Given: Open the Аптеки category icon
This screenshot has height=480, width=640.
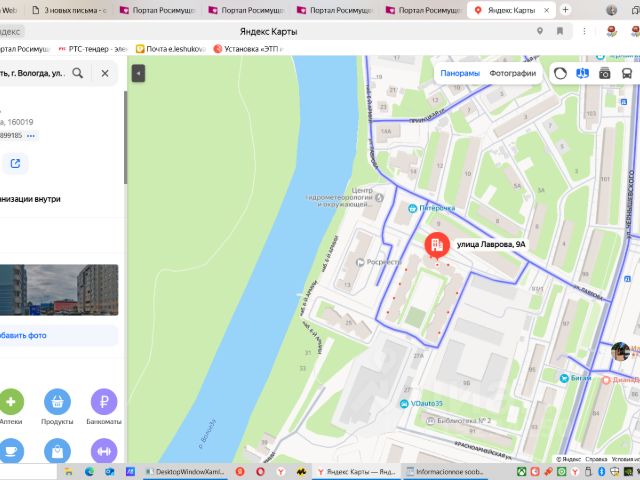Looking at the screenshot, I should [11, 402].
